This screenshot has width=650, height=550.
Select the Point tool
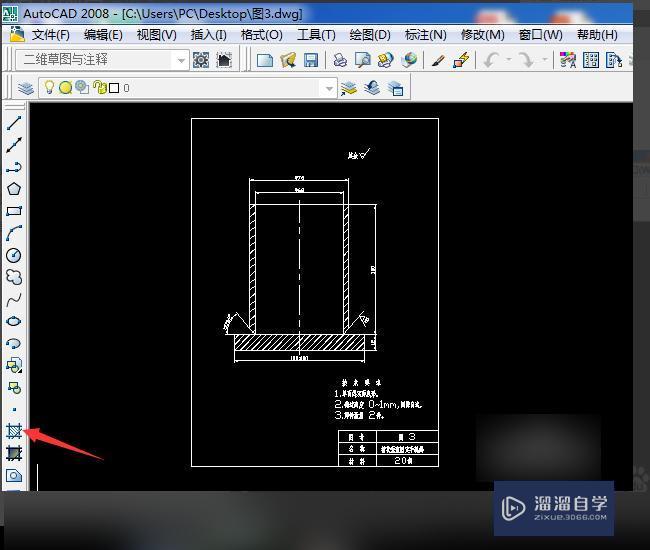15,409
